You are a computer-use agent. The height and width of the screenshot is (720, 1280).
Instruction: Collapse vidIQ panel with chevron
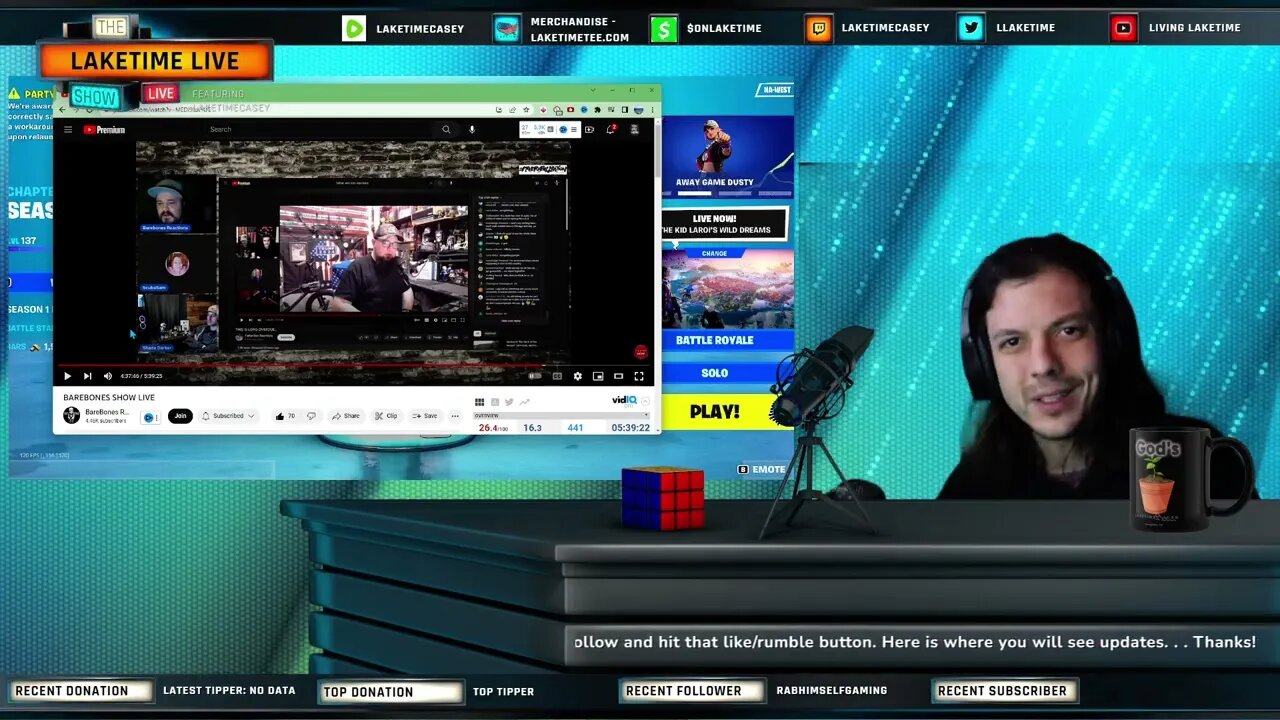click(x=645, y=401)
